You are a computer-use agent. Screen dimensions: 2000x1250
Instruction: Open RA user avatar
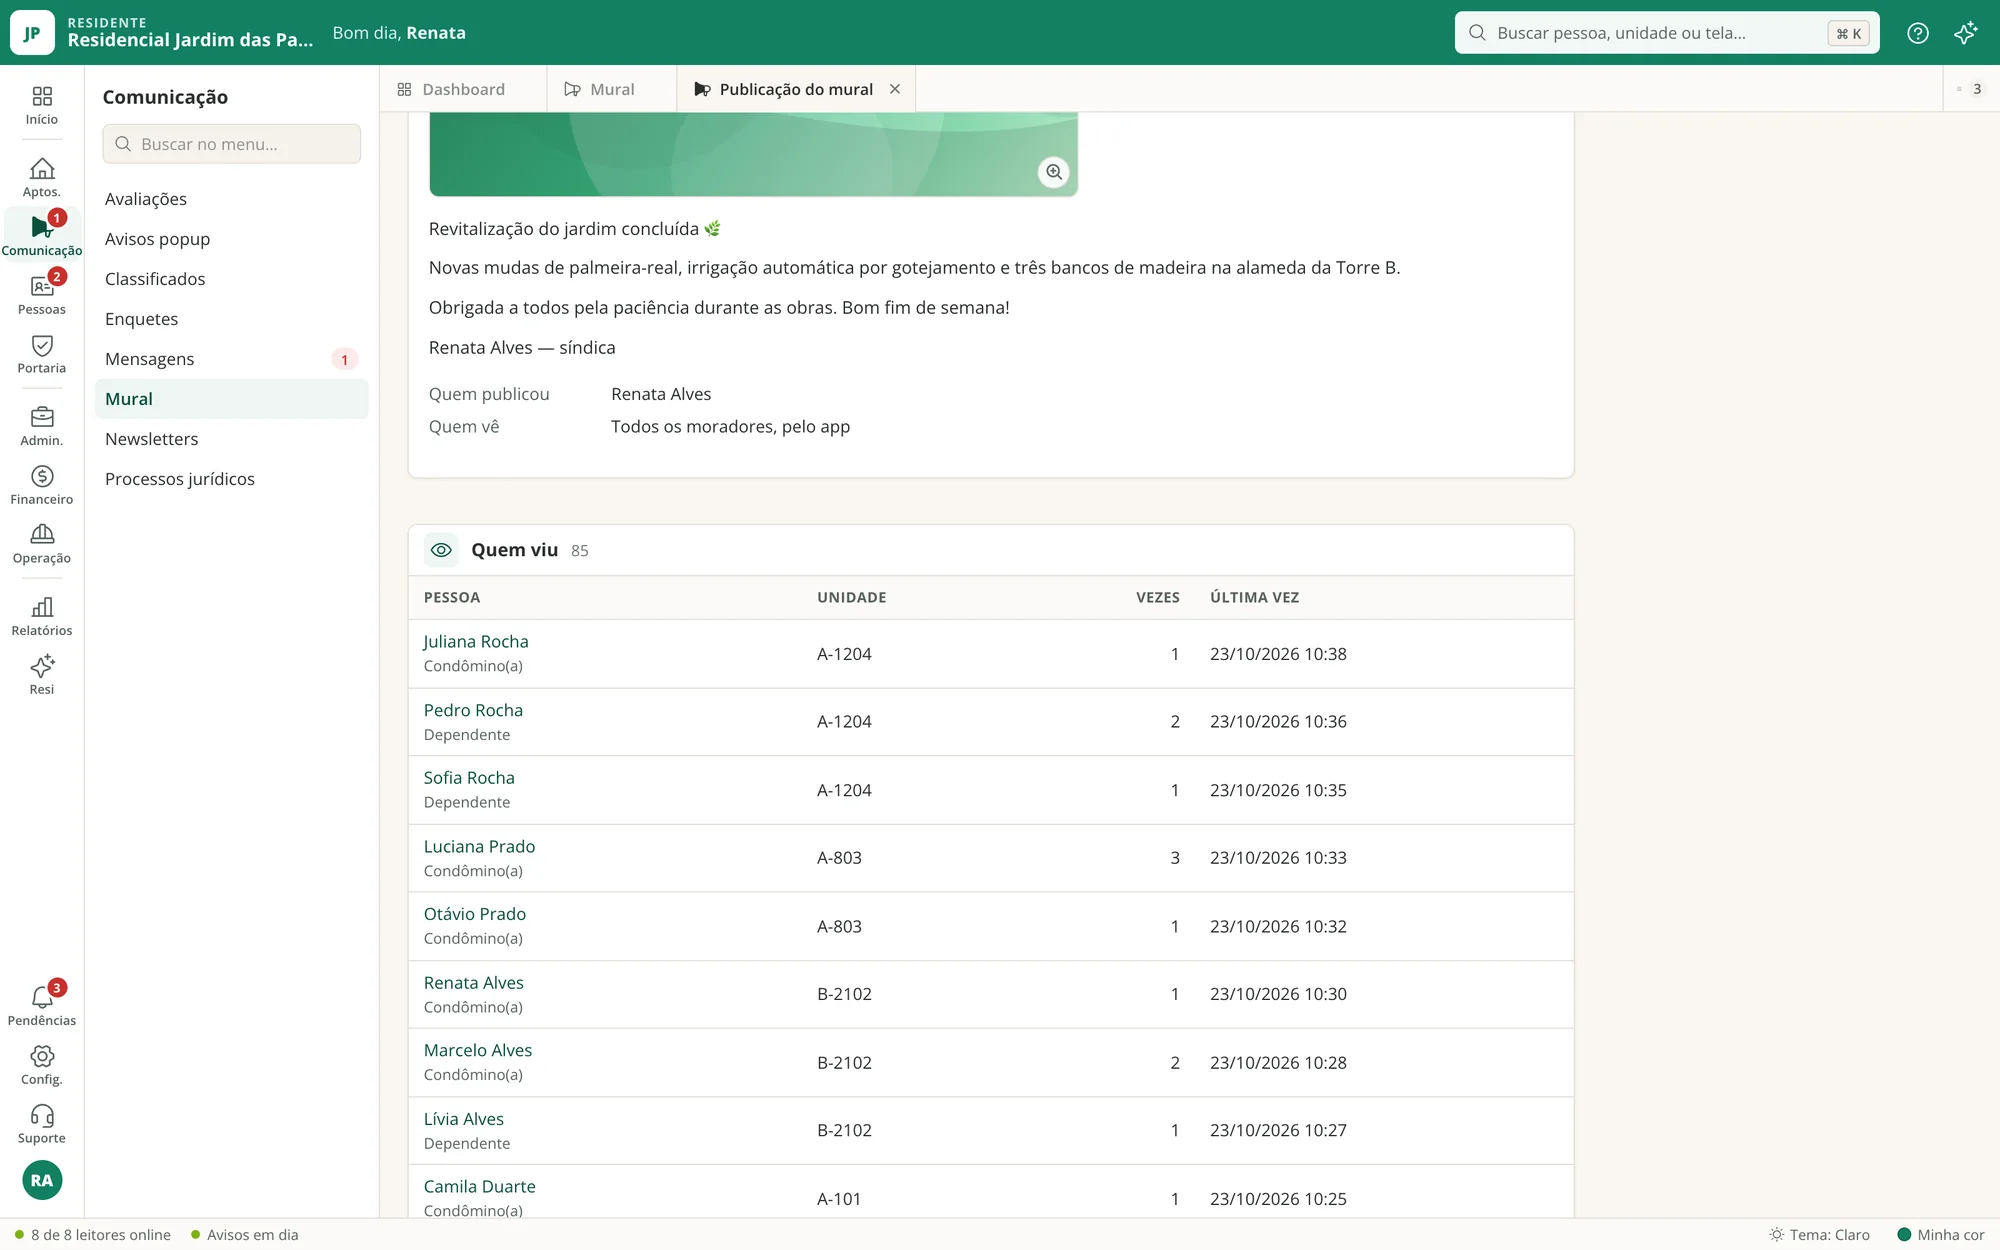[x=42, y=1180]
